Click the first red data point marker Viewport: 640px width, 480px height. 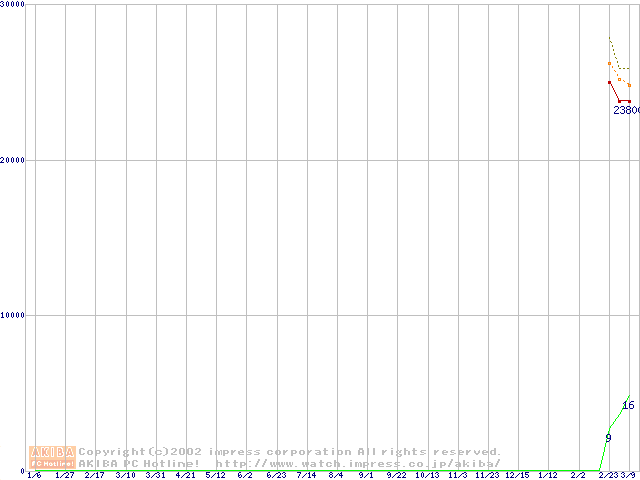coord(609,83)
